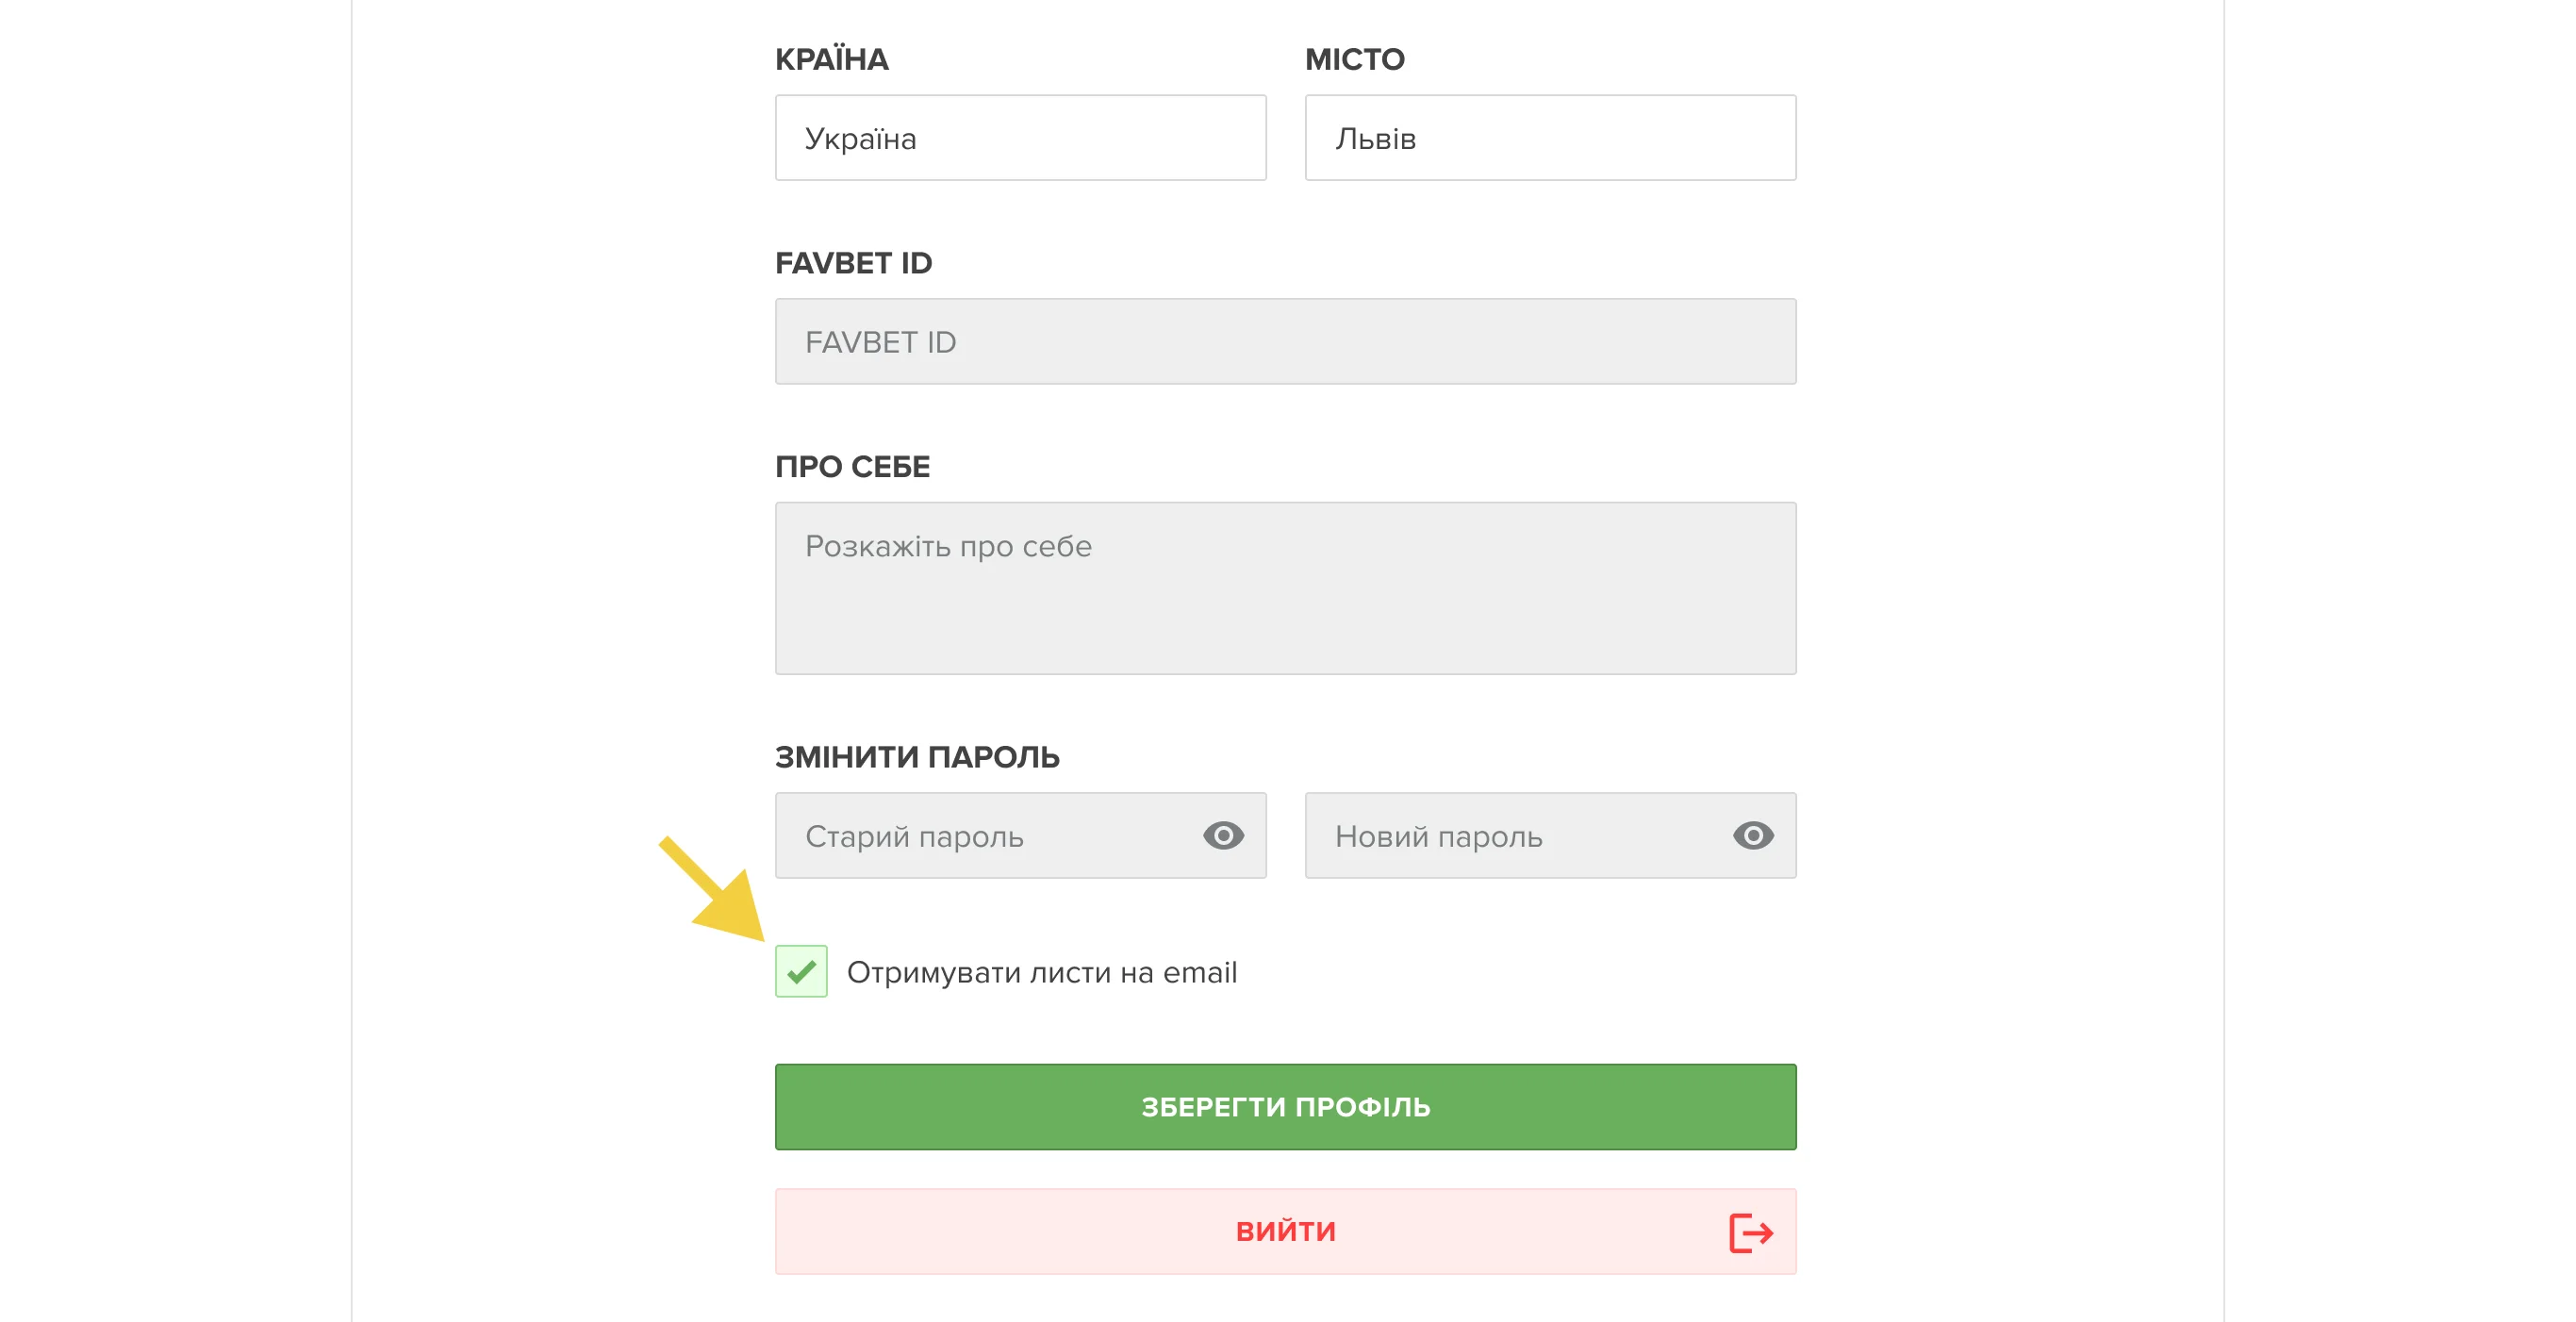Click the green checkmark inside the email checkbox
The width and height of the screenshot is (2576, 1322).
coord(801,971)
